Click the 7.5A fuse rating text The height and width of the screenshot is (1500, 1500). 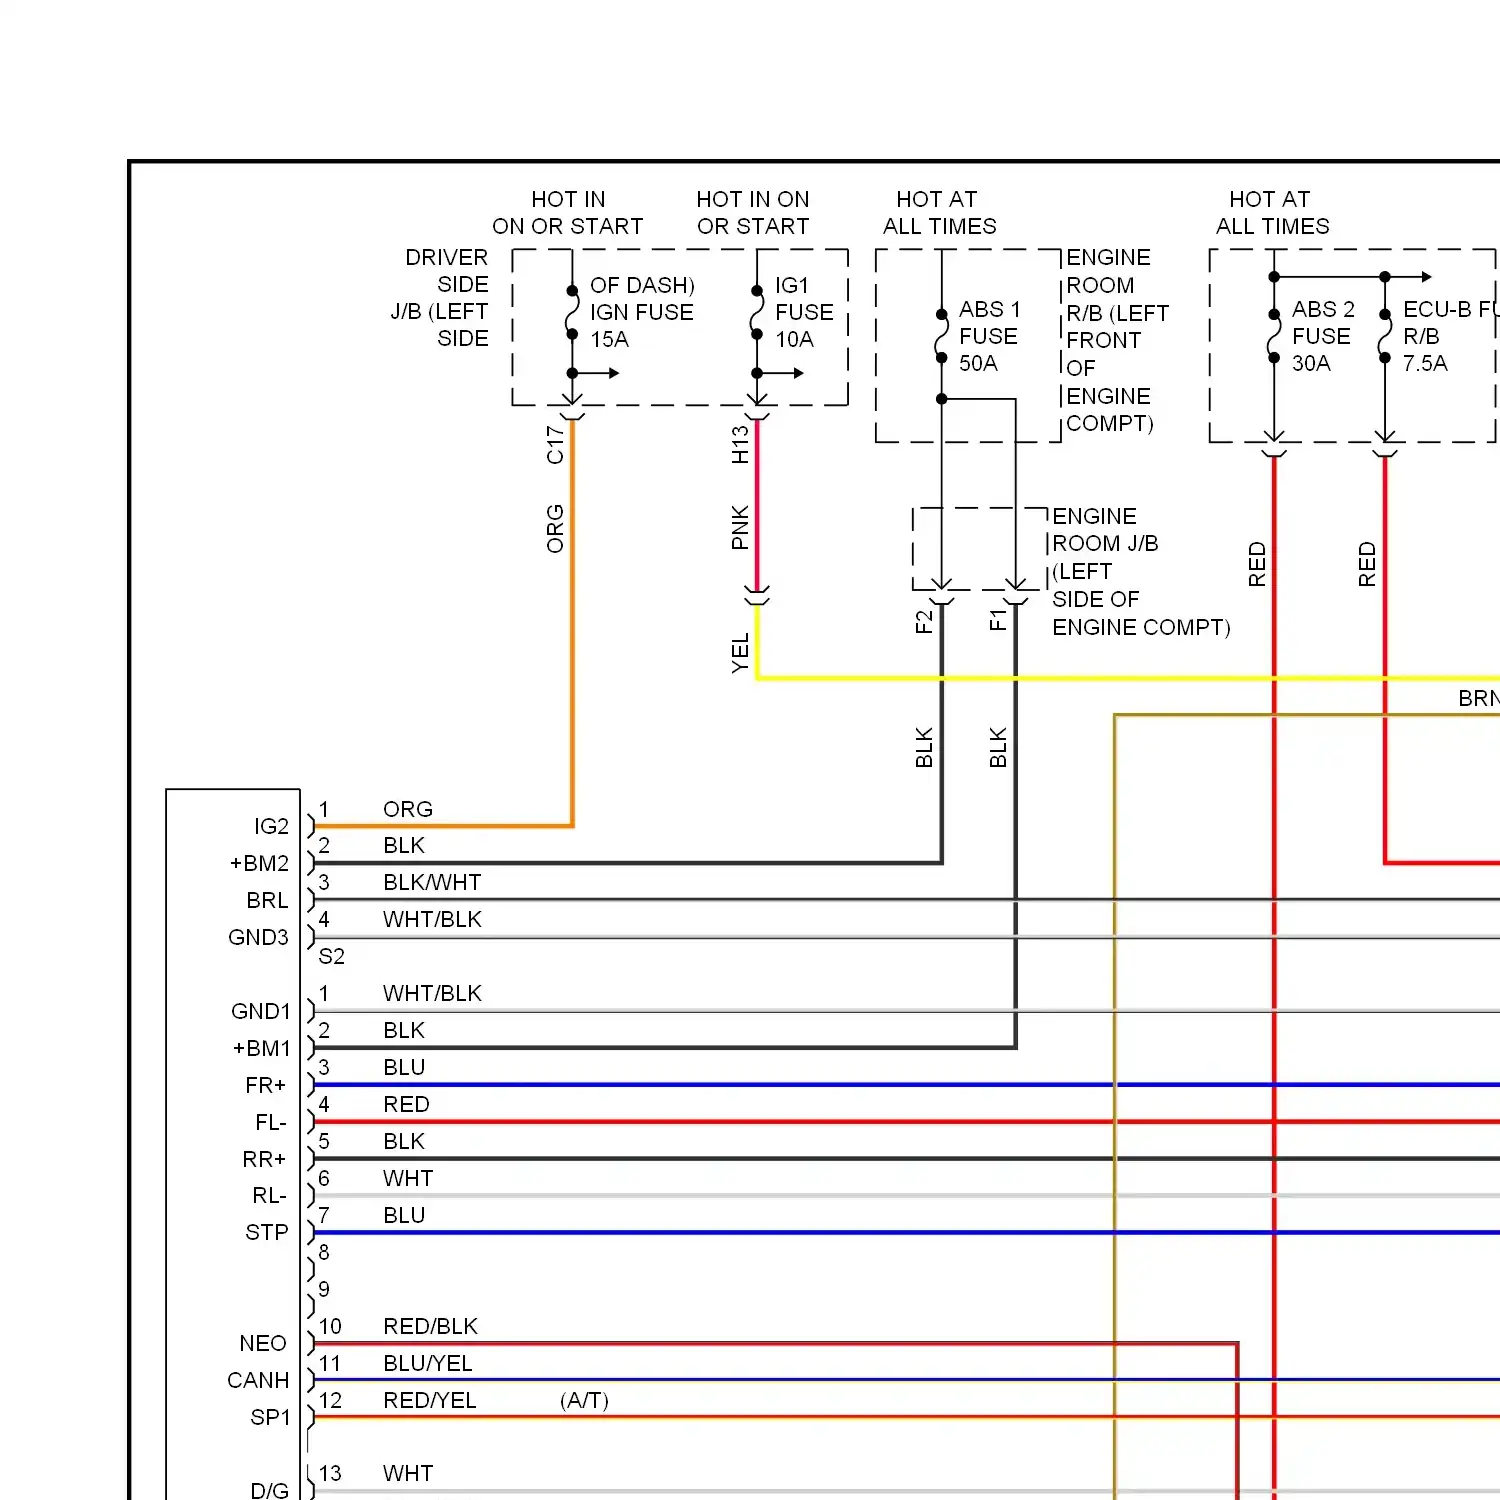click(1425, 363)
